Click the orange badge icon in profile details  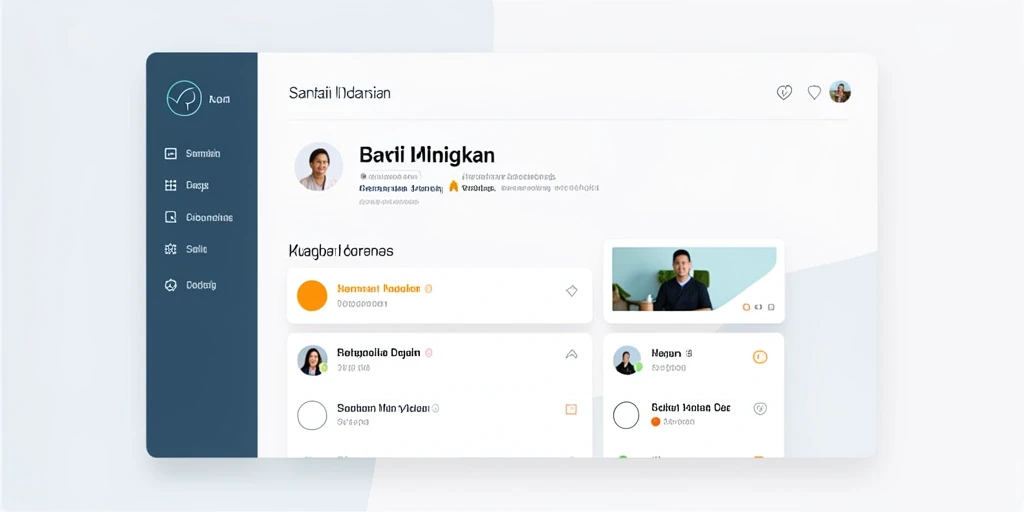(454, 187)
